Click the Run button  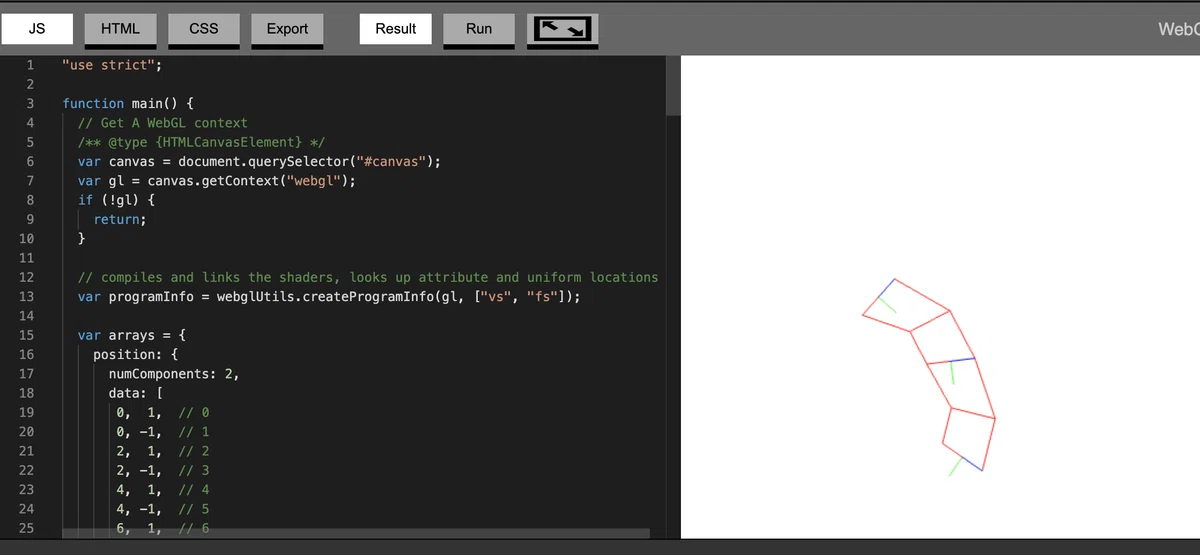pyautogui.click(x=479, y=28)
